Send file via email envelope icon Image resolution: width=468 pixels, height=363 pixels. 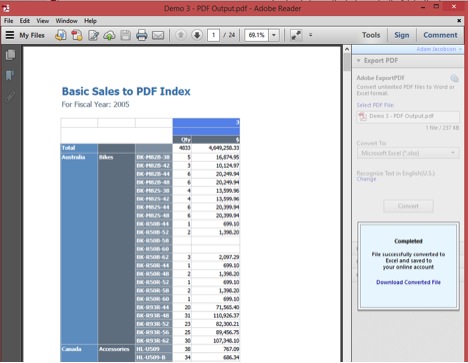(x=158, y=35)
